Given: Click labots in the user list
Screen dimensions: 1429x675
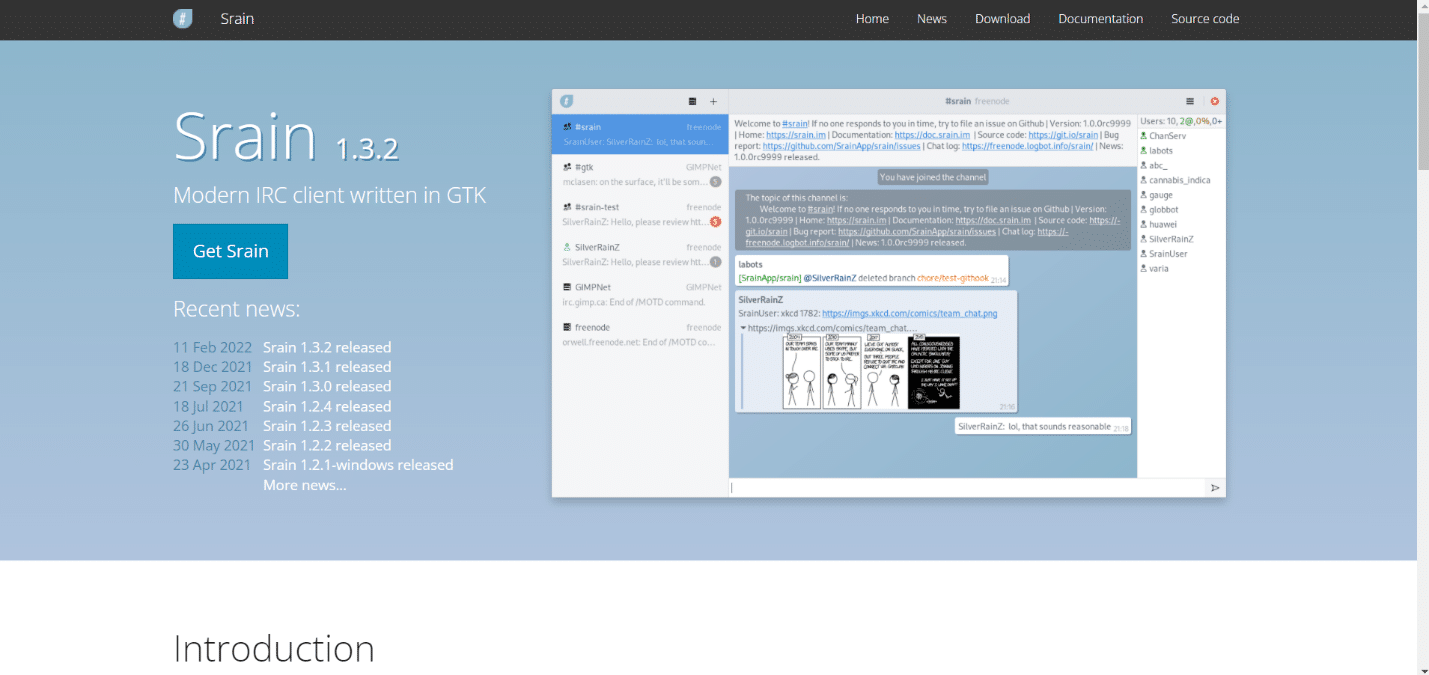Looking at the screenshot, I should coord(1161,150).
